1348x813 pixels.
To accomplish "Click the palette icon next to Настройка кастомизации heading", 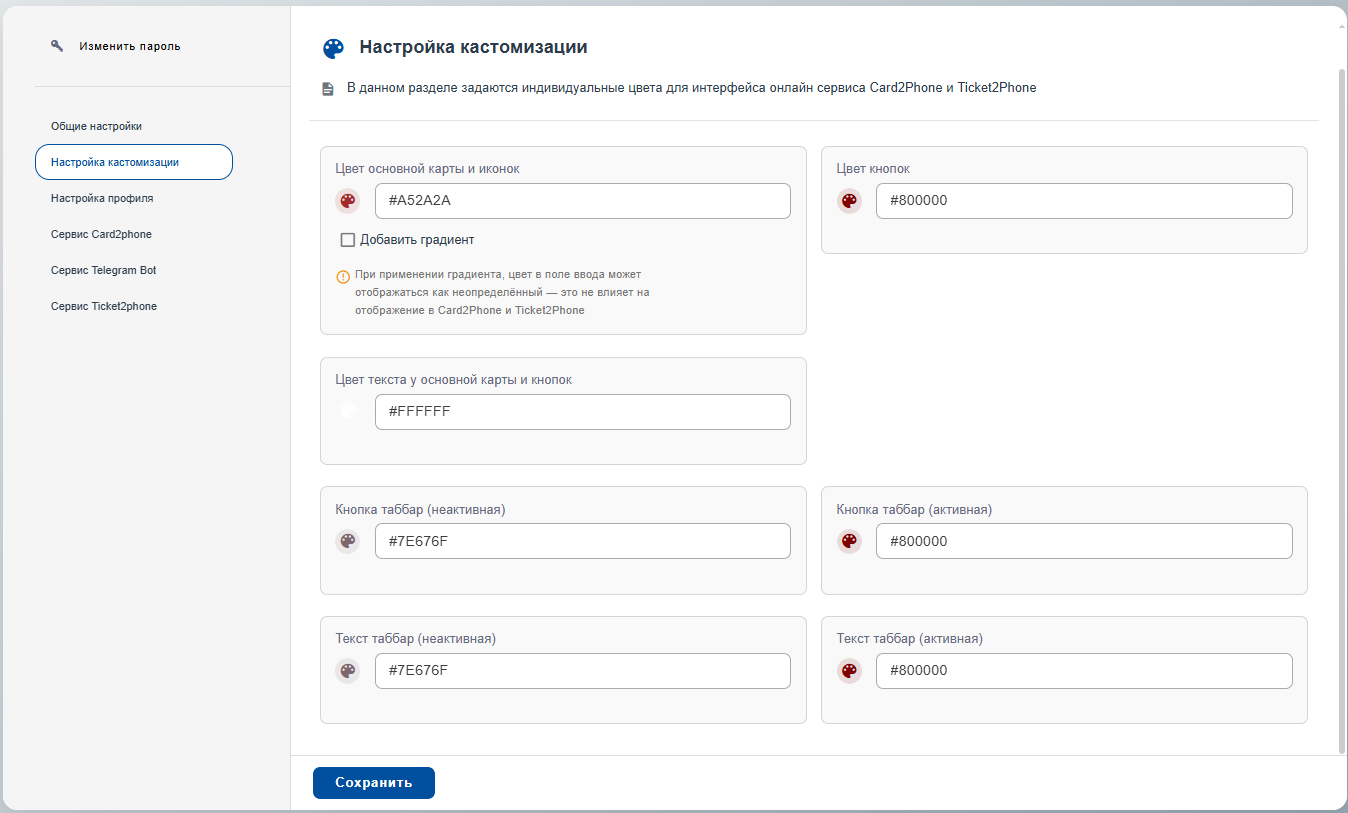I will 333,48.
